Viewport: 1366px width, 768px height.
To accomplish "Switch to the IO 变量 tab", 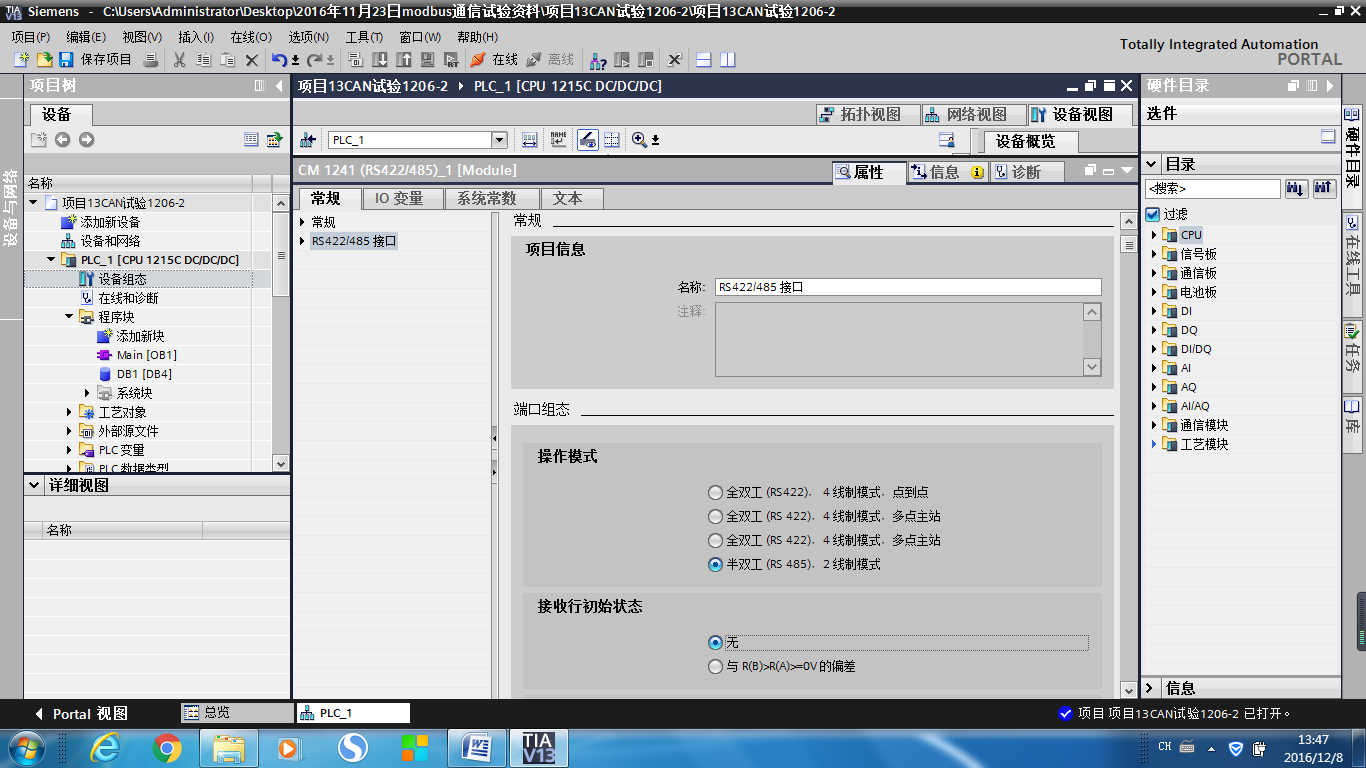I will point(400,199).
